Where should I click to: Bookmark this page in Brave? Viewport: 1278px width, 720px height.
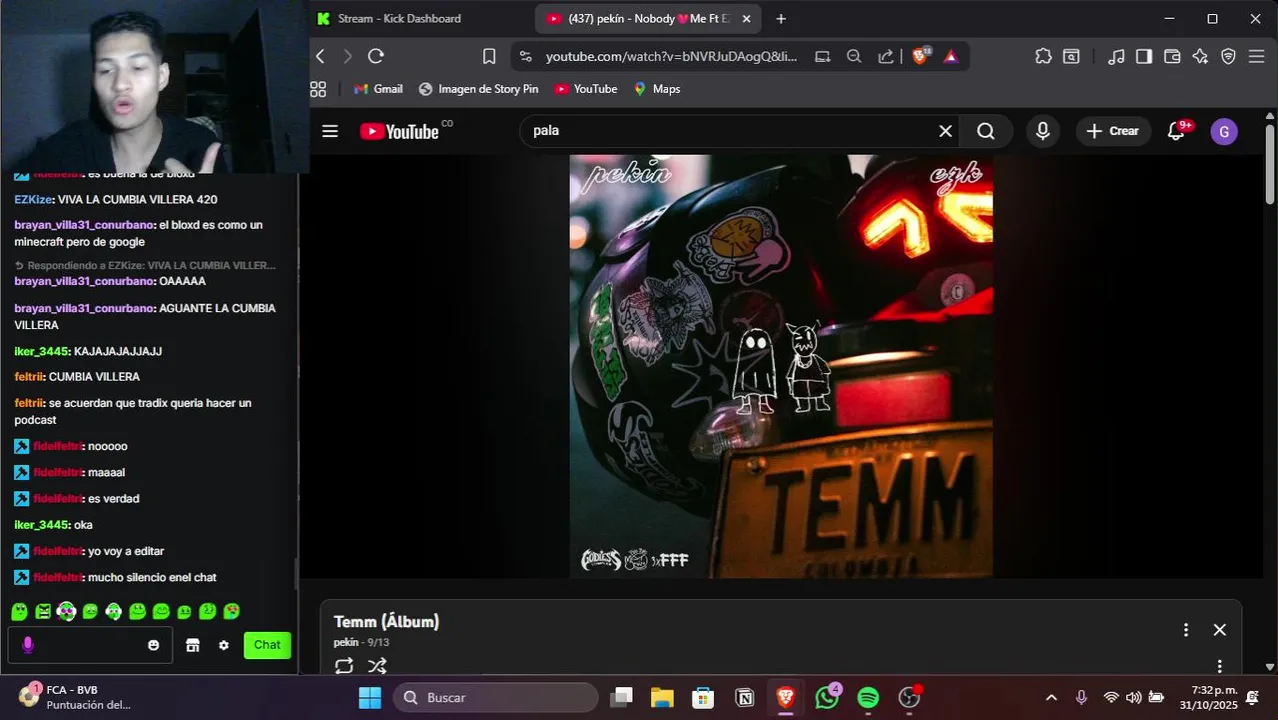[489, 56]
